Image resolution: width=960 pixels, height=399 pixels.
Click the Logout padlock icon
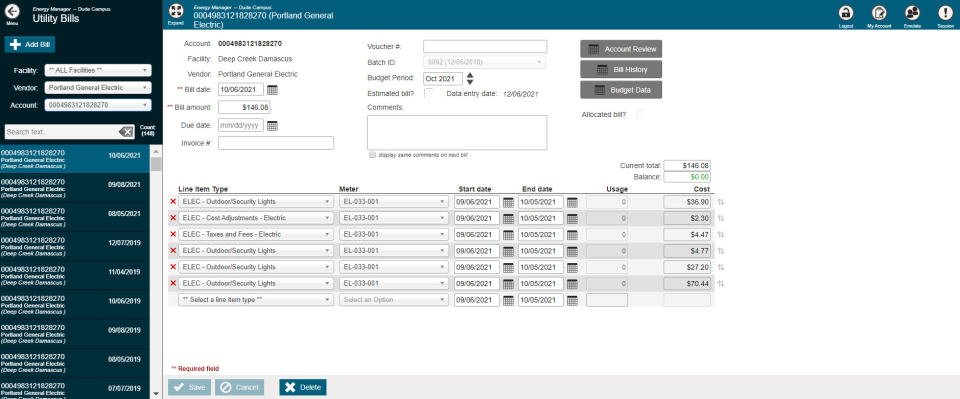coord(846,12)
